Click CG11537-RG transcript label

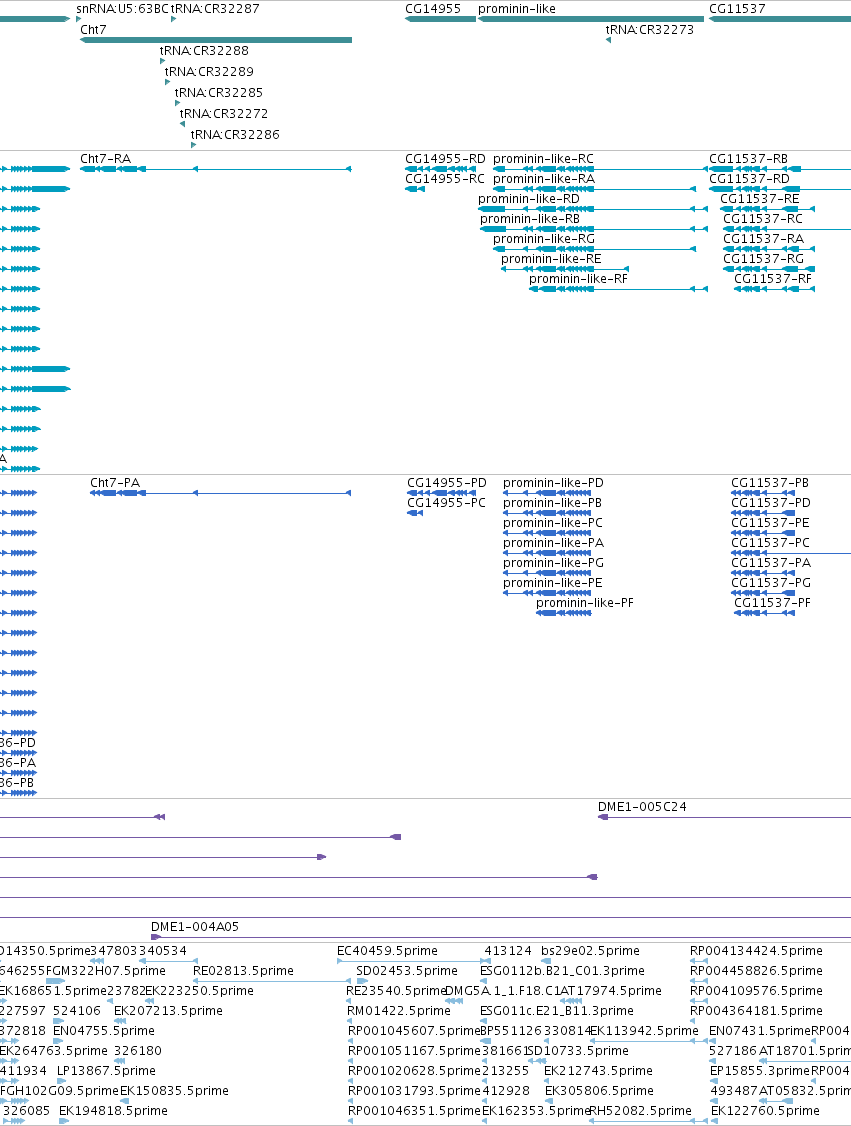(763, 259)
